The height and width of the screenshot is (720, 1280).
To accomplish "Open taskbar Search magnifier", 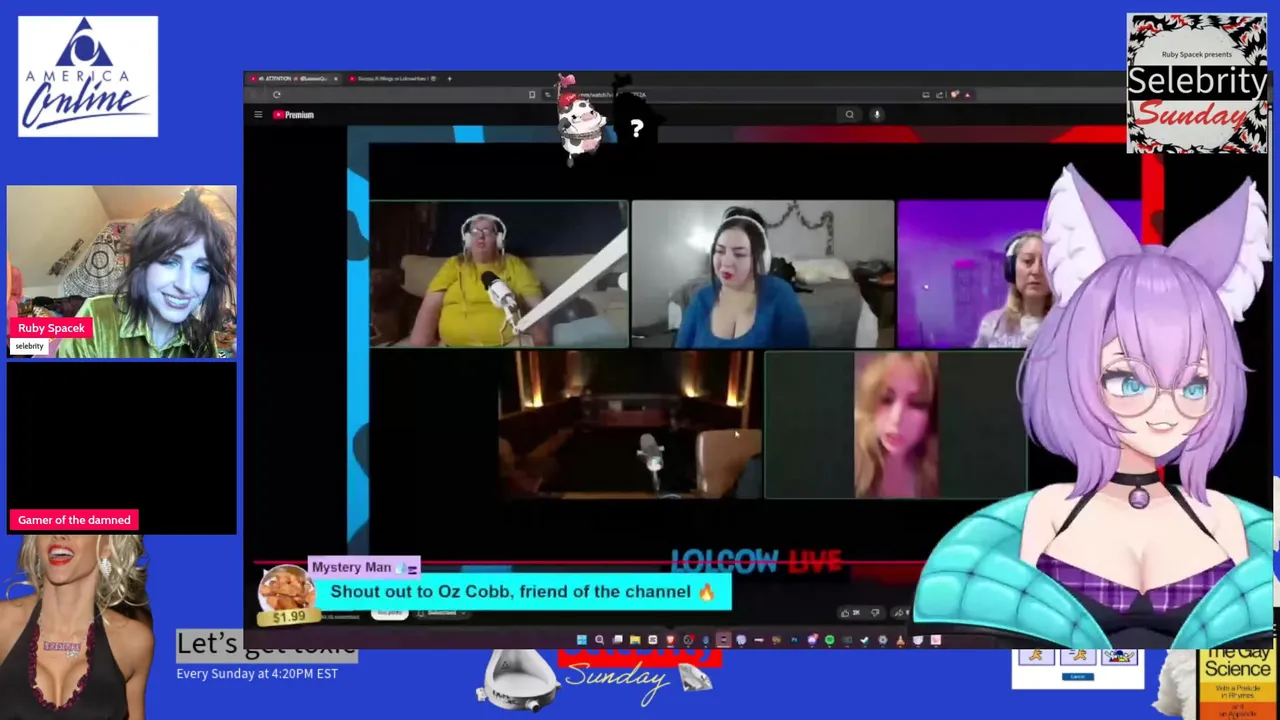I will coord(599,640).
